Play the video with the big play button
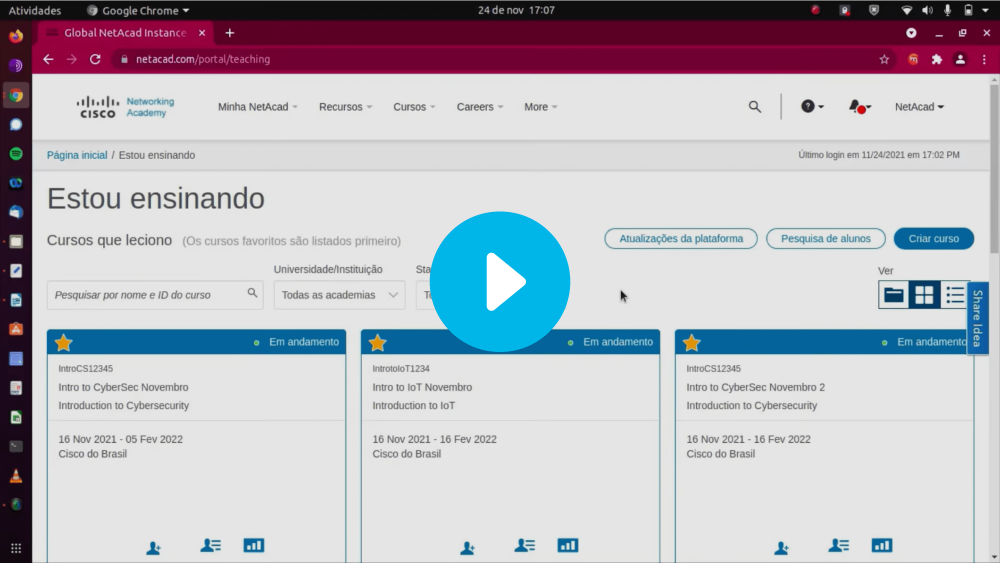Screen dimensions: 1000x563 (x=499, y=281)
